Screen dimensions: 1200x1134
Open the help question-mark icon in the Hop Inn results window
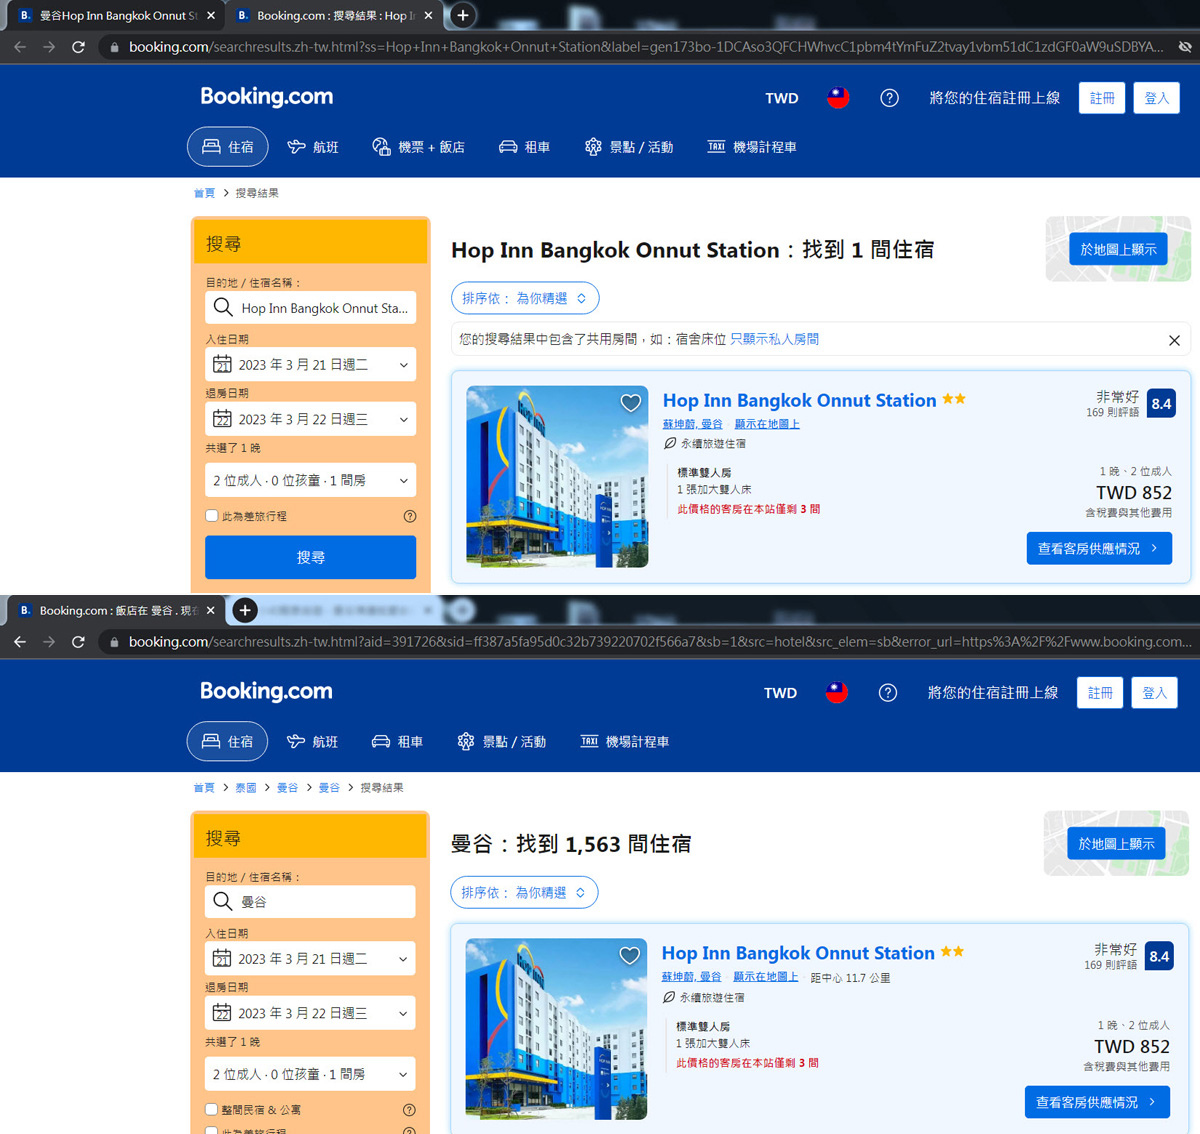(x=889, y=98)
